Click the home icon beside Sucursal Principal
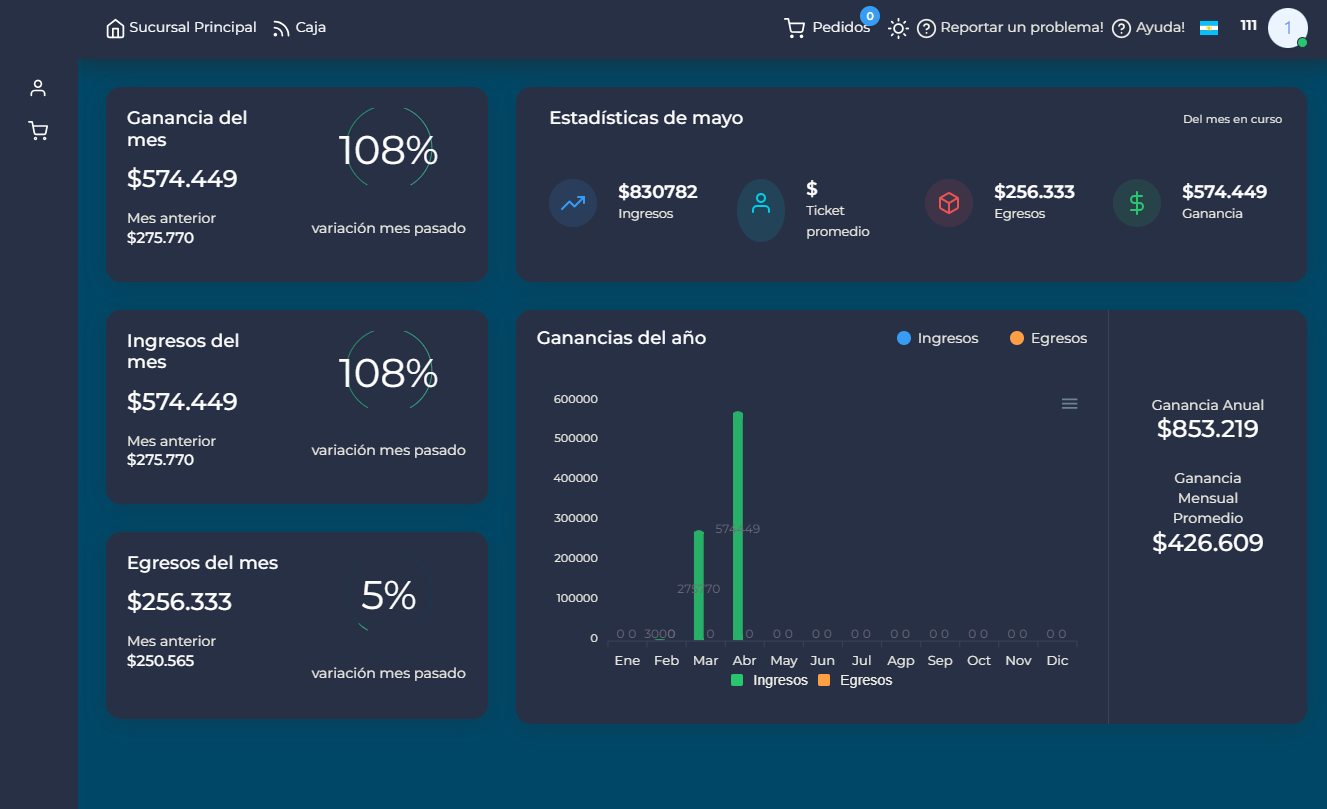 [114, 27]
